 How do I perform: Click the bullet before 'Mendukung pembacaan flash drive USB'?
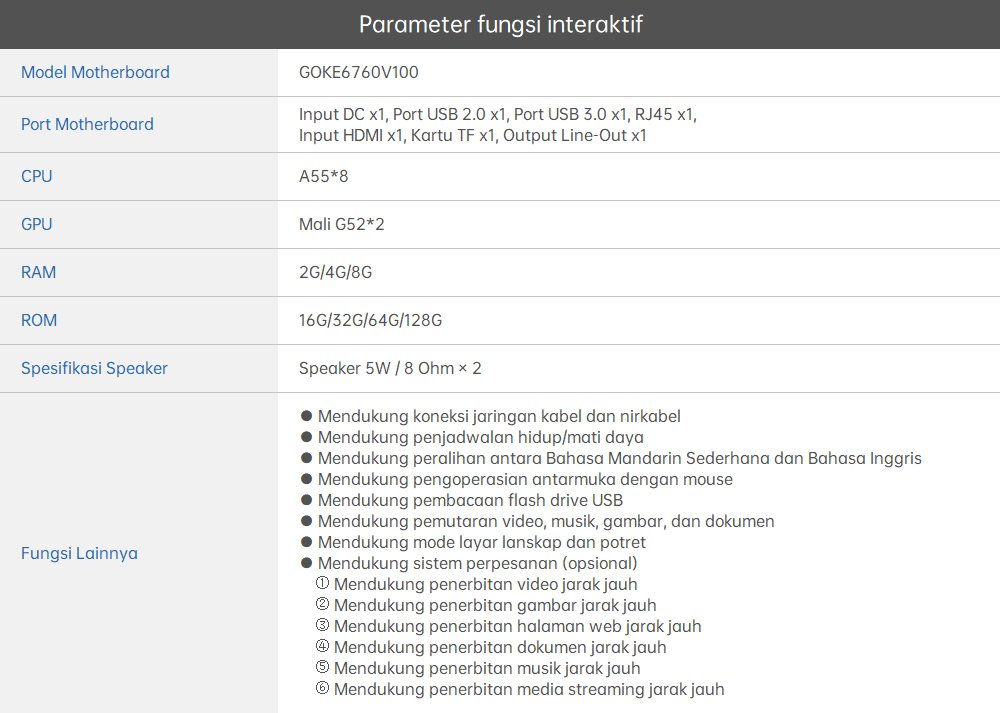tap(307, 500)
